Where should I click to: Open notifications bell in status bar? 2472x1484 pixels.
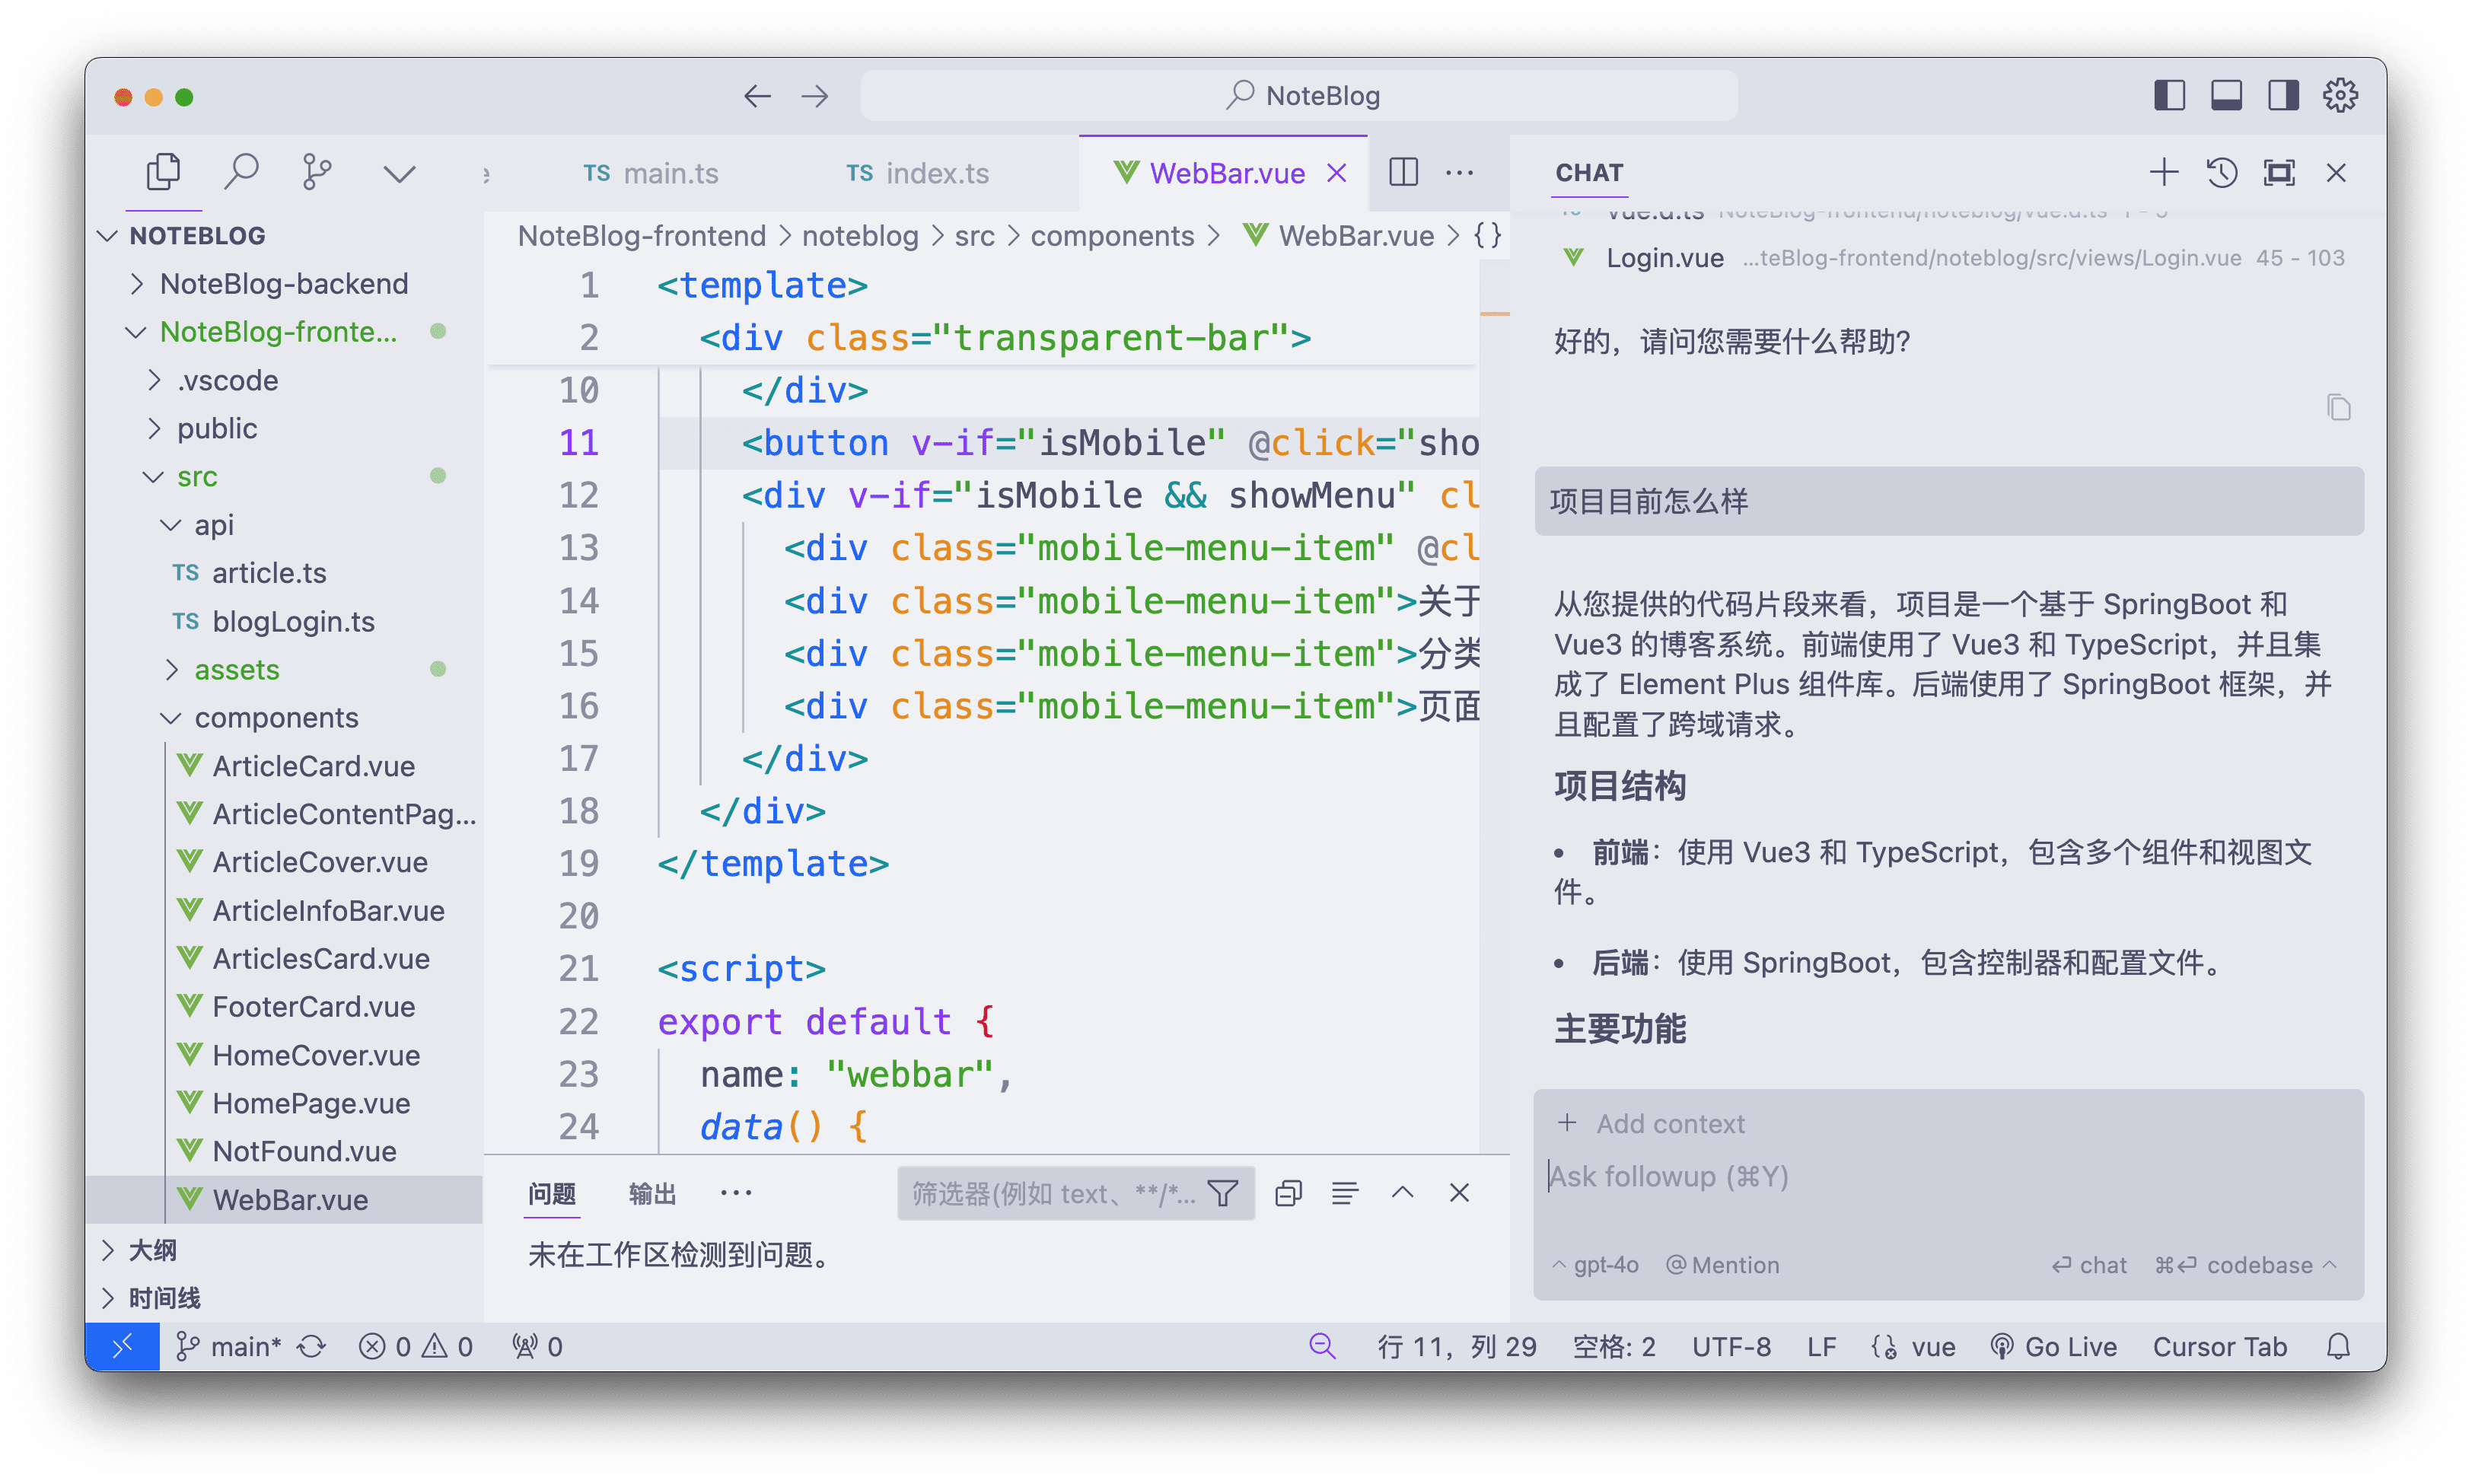[2338, 1347]
